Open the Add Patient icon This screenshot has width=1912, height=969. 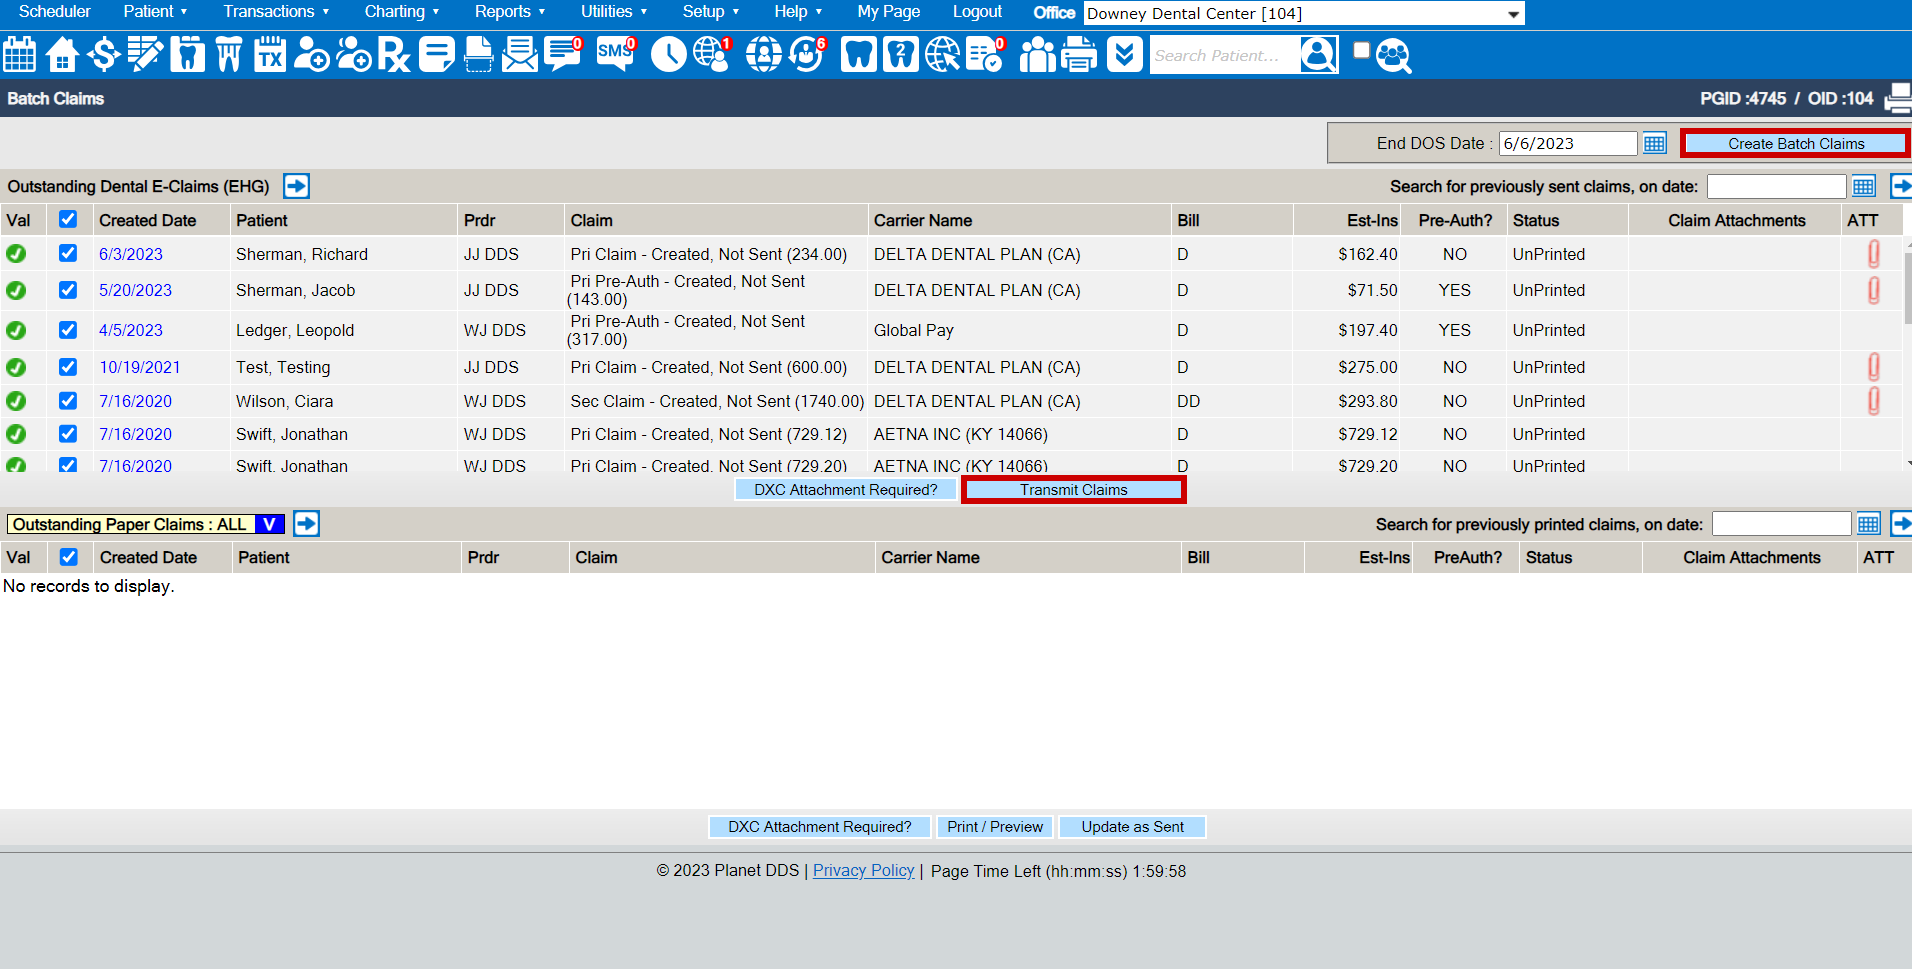tap(311, 54)
